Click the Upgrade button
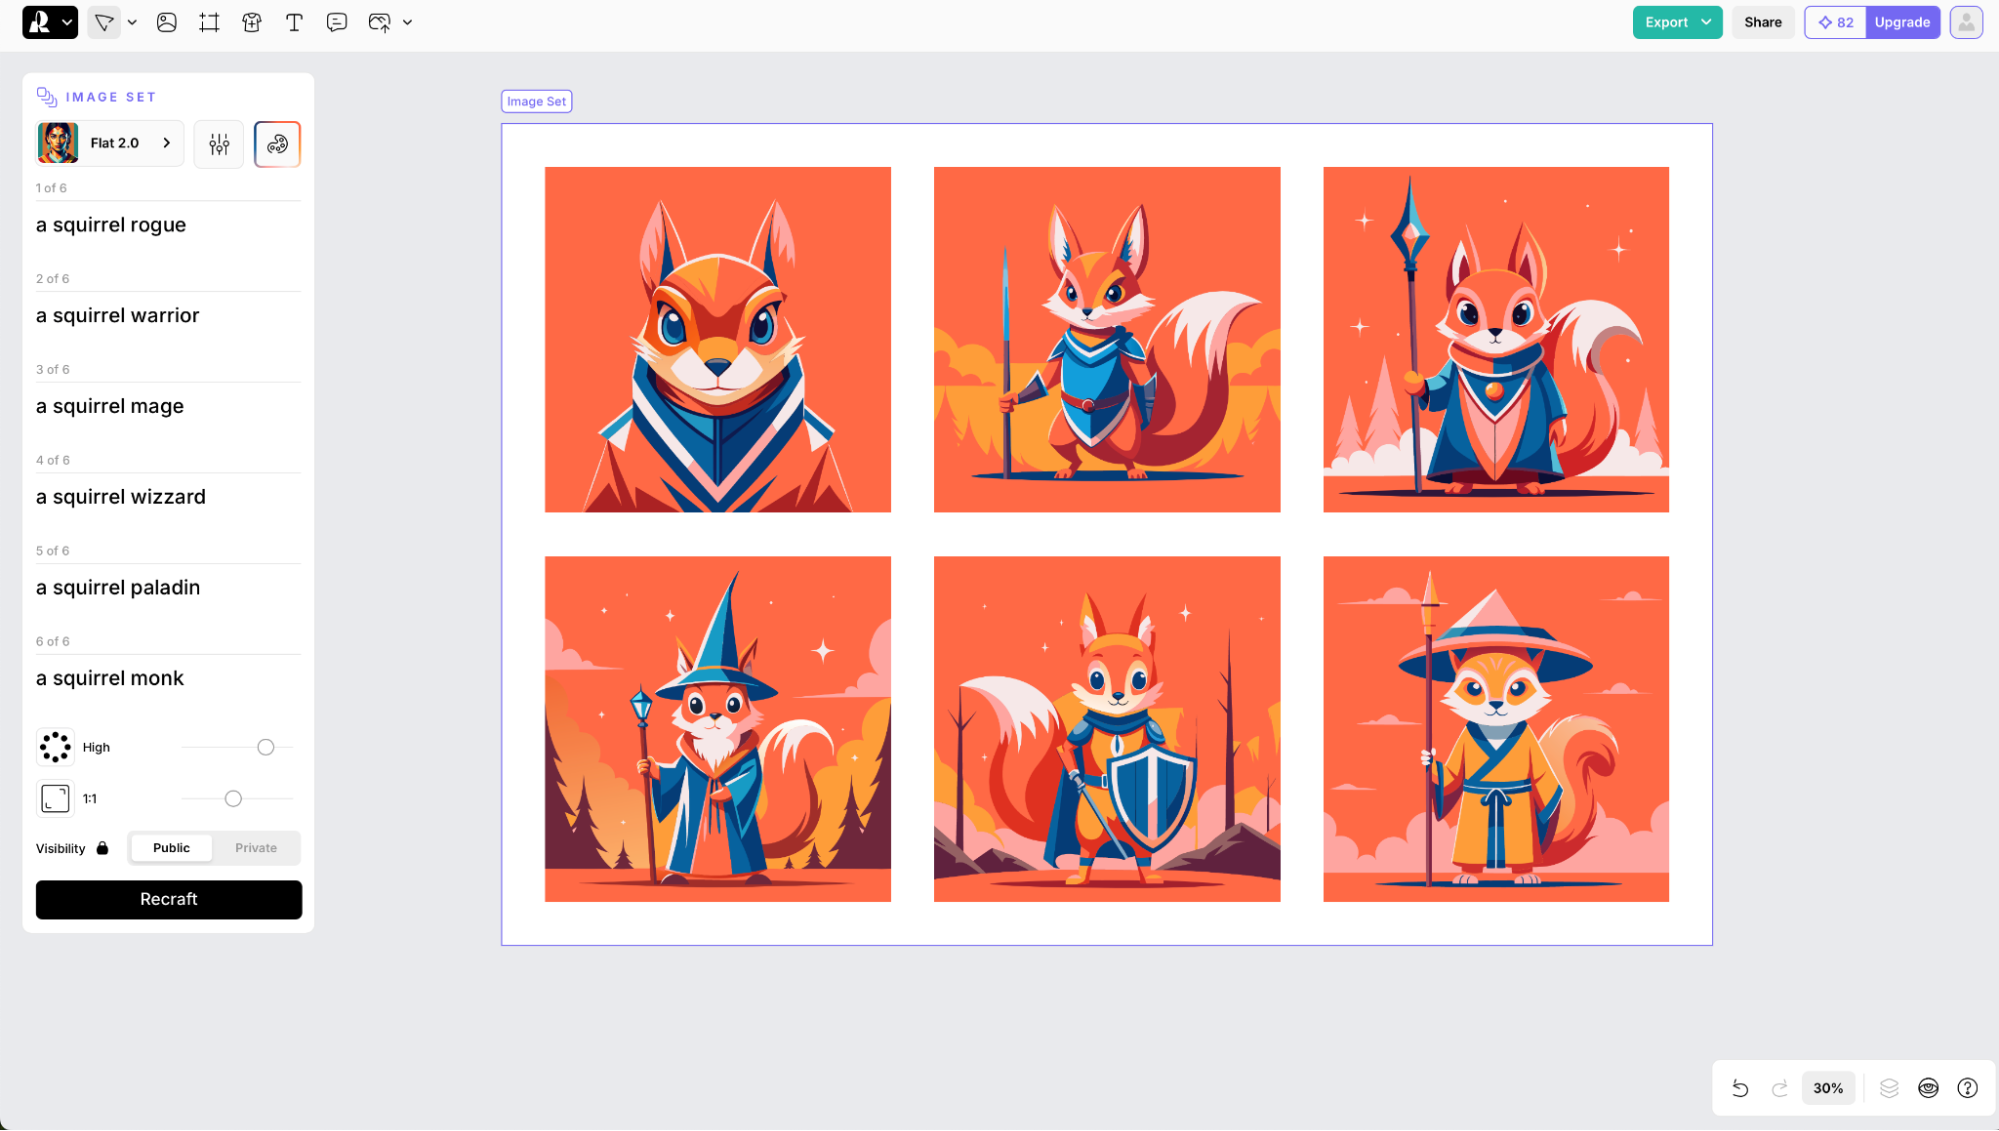Image resolution: width=1999 pixels, height=1131 pixels. 1902,22
